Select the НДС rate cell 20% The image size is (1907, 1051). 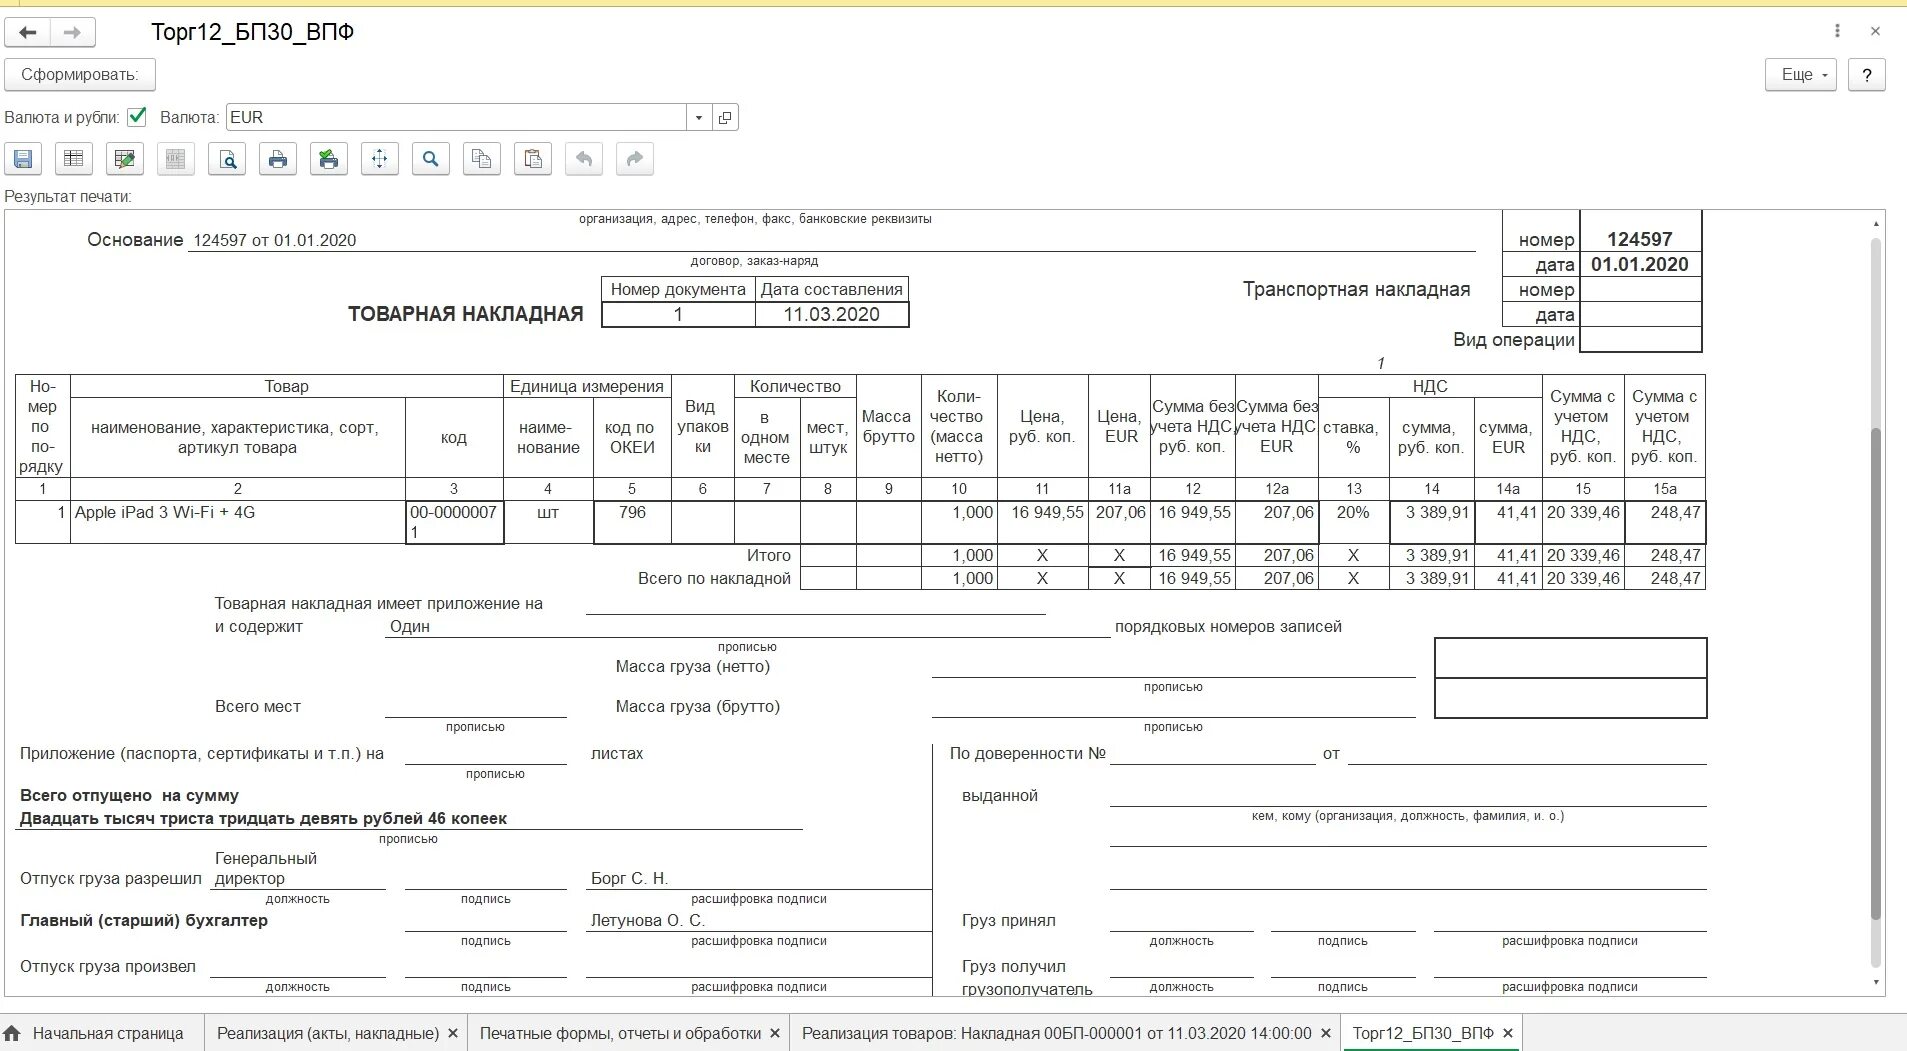click(x=1353, y=522)
